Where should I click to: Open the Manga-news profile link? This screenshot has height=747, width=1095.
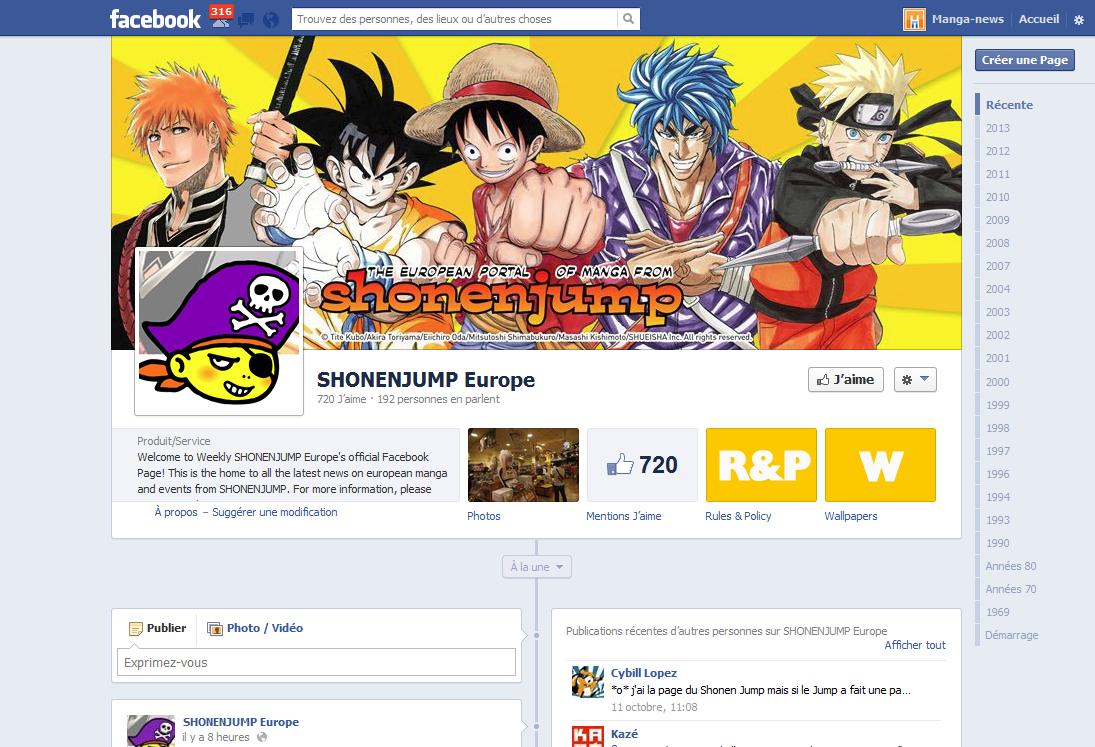967,19
